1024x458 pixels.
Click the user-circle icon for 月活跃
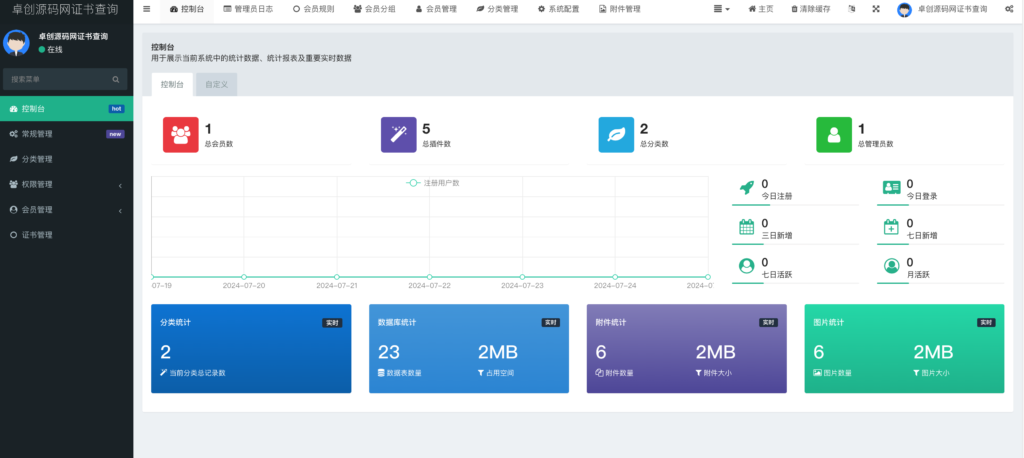click(891, 267)
